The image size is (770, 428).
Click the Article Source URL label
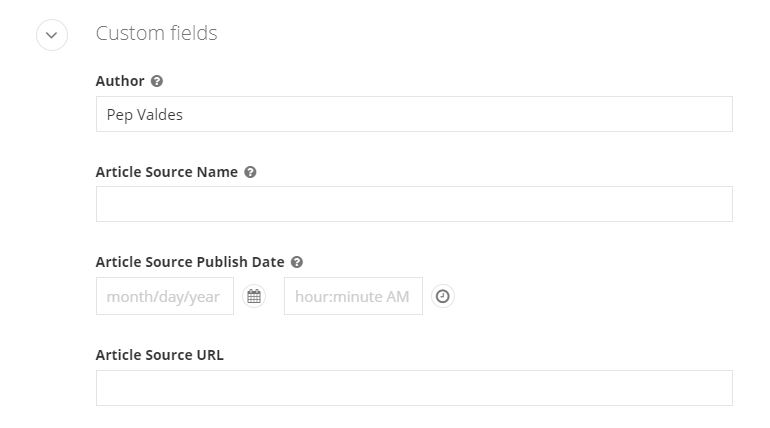point(159,355)
